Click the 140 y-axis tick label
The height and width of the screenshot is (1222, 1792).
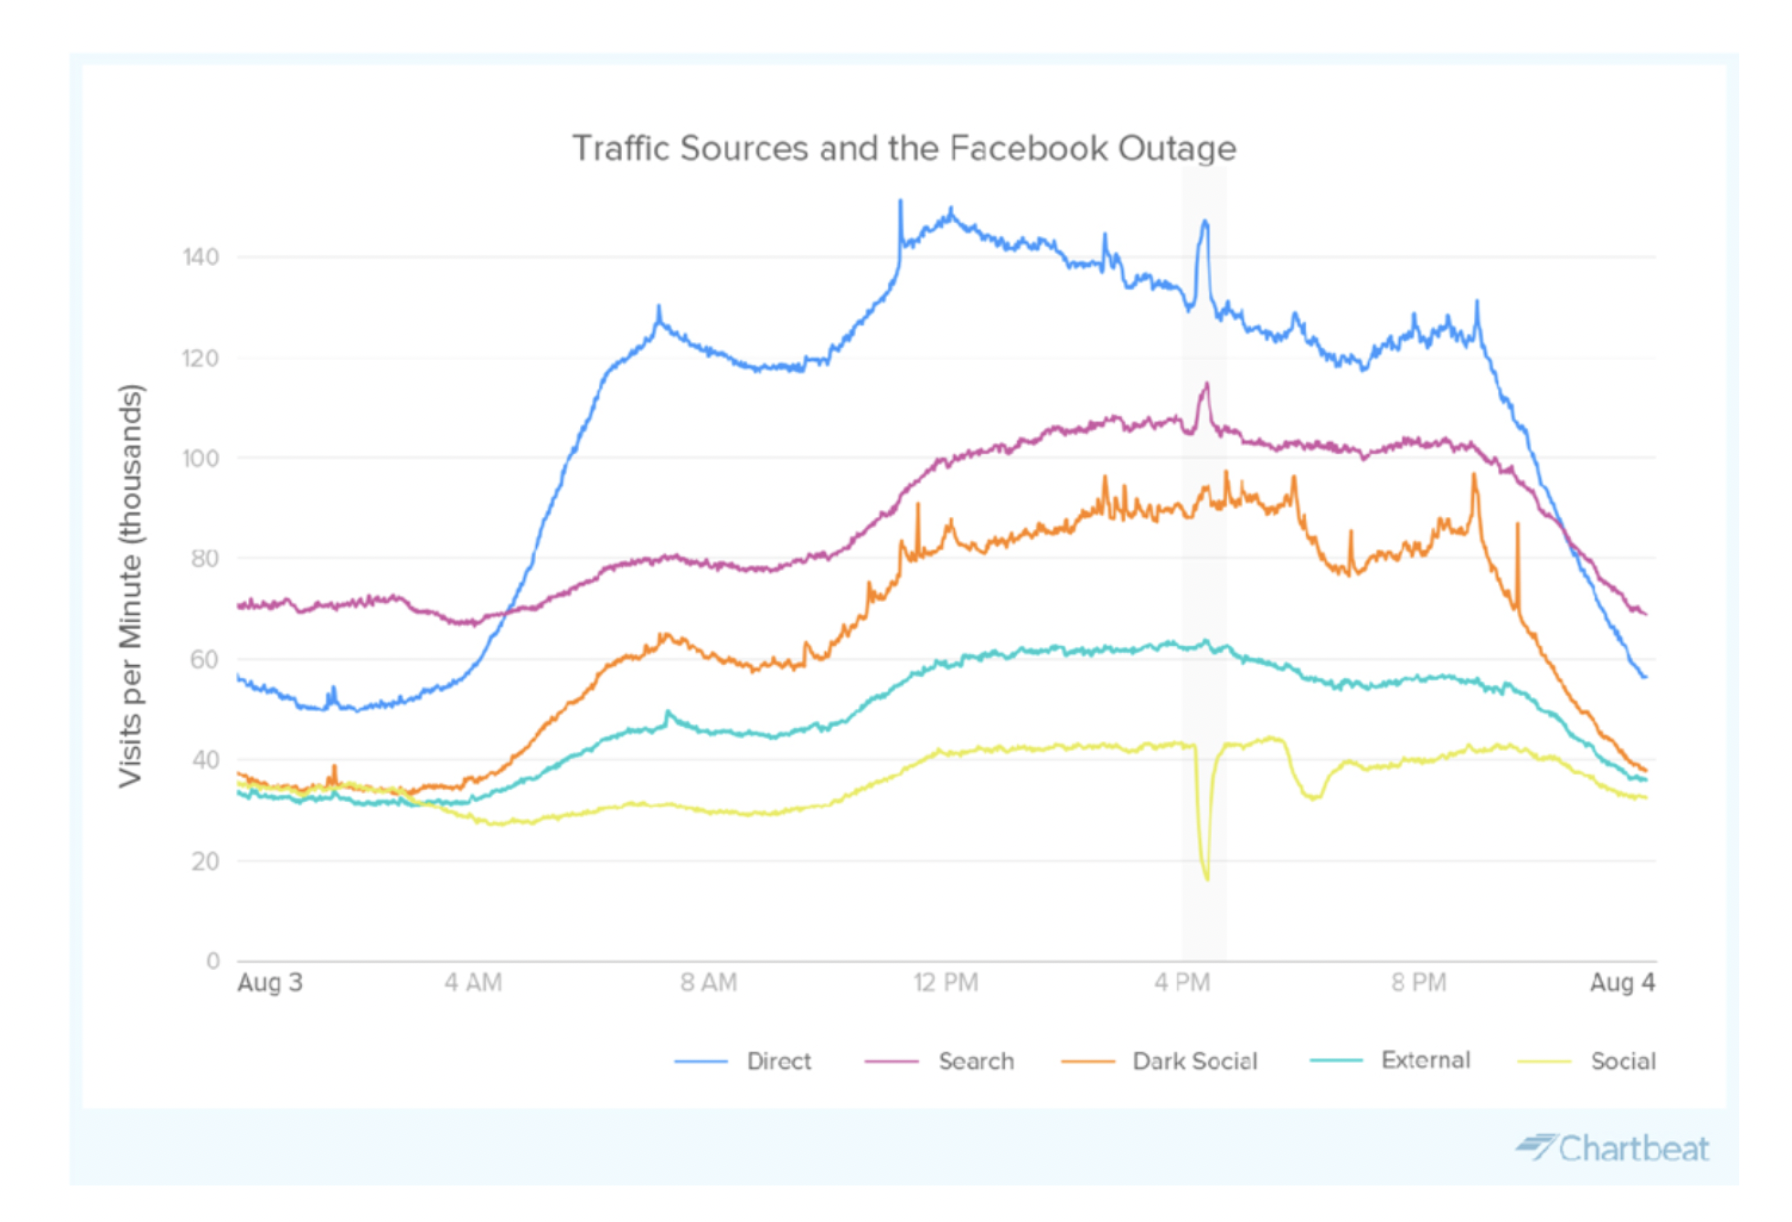200,258
